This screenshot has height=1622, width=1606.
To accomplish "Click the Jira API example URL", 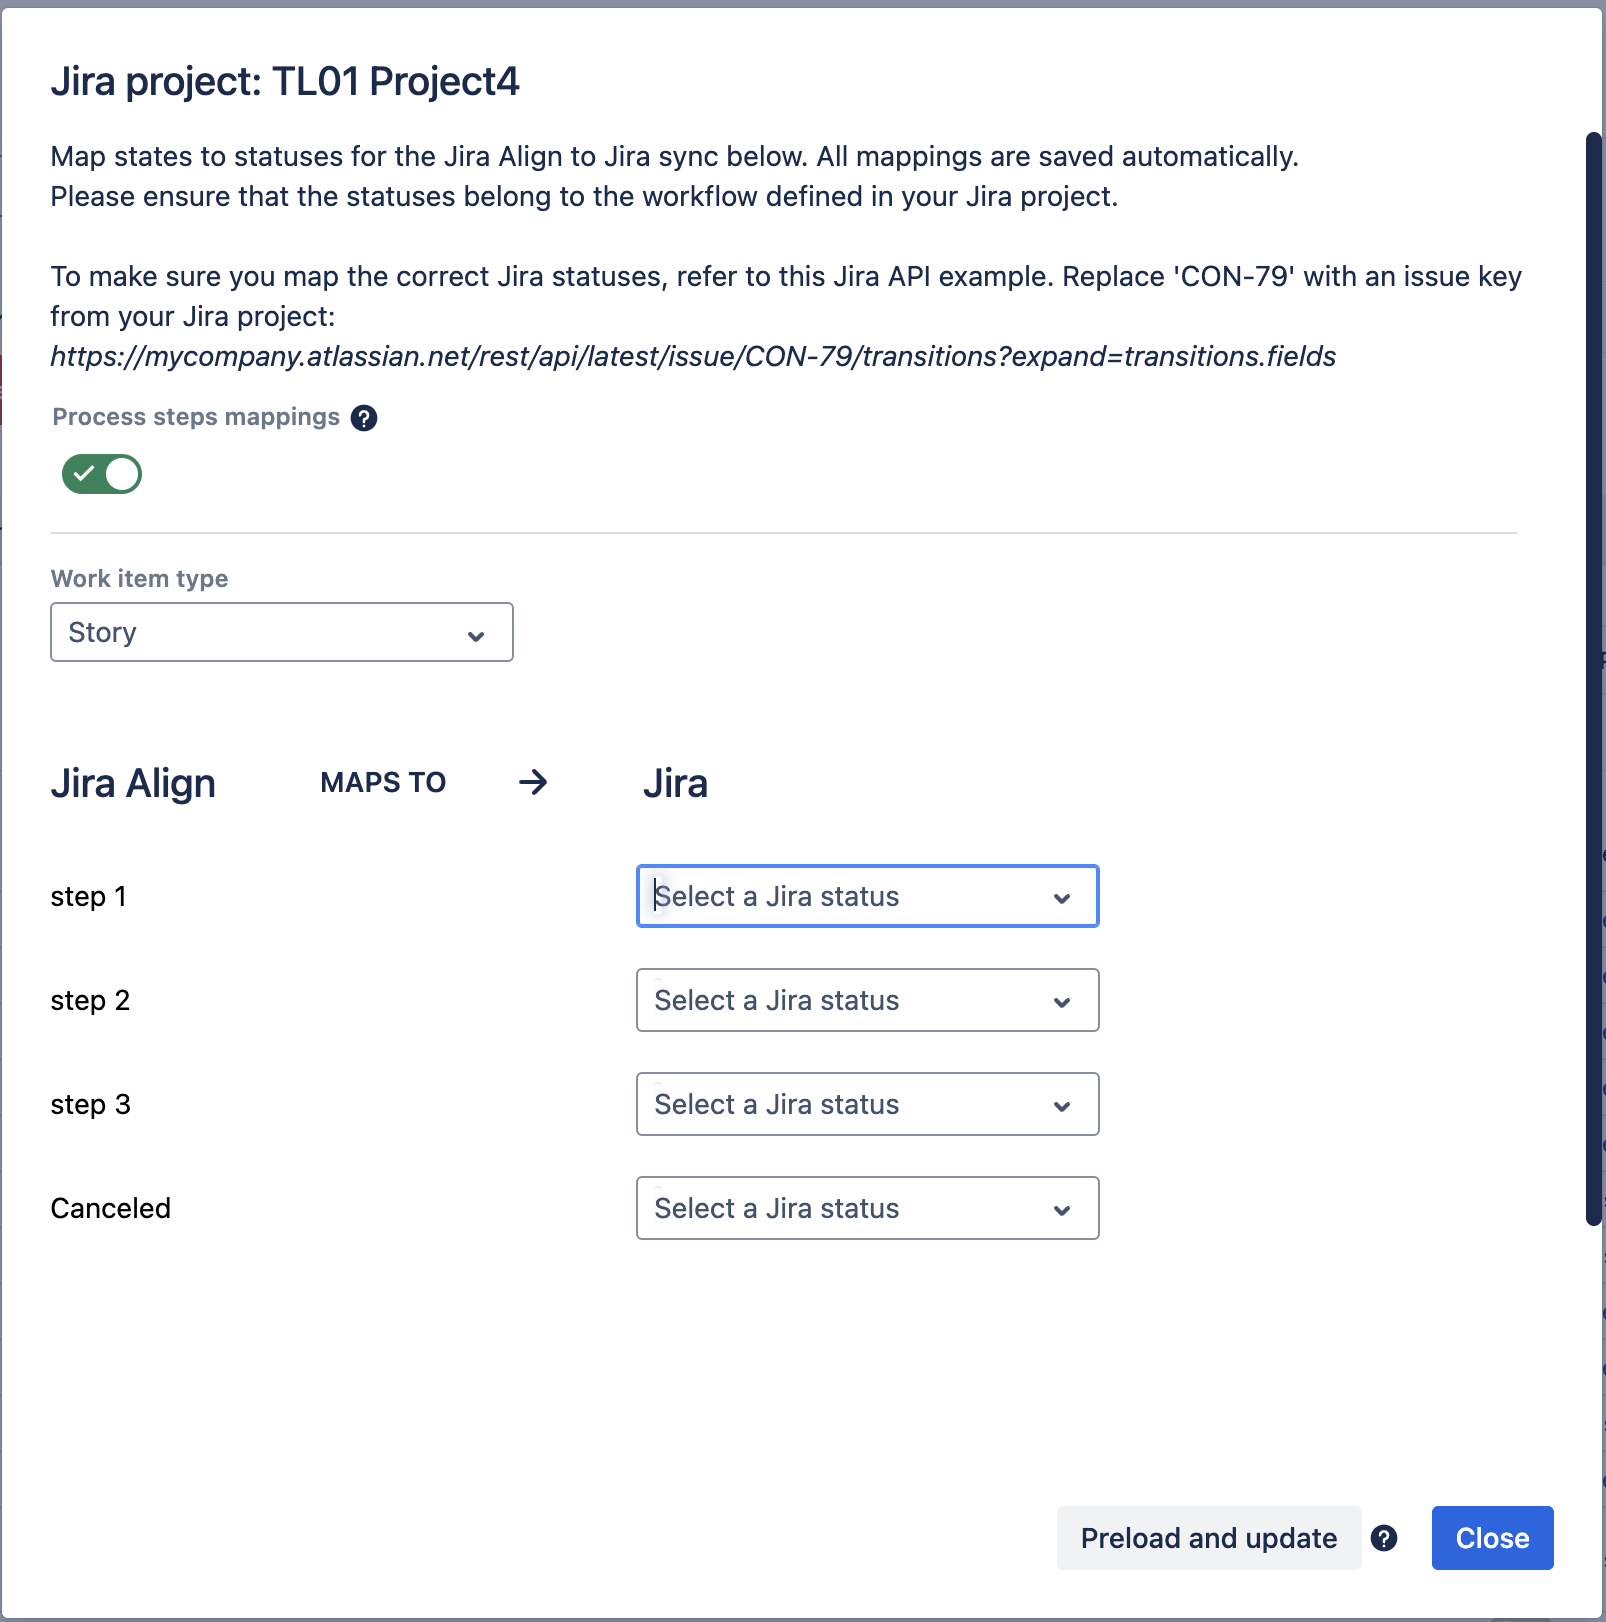I will [x=692, y=356].
